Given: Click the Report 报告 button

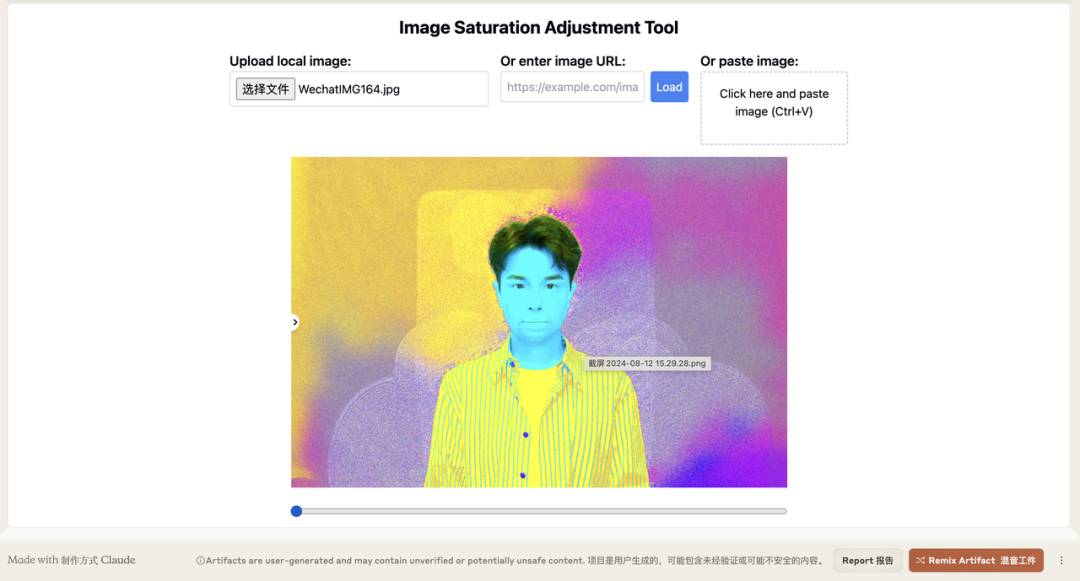Looking at the screenshot, I should tap(867, 560).
